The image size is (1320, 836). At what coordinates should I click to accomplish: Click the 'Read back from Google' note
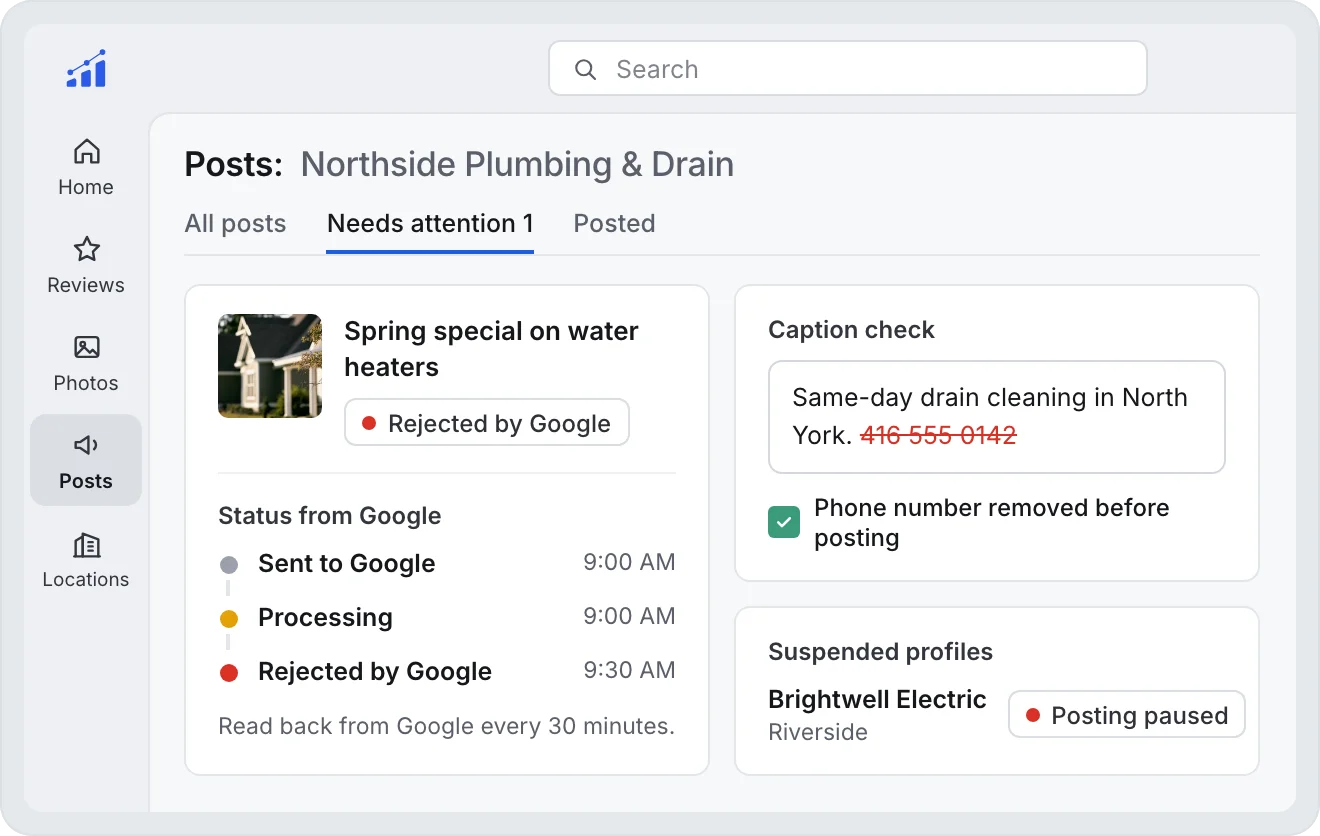447,726
